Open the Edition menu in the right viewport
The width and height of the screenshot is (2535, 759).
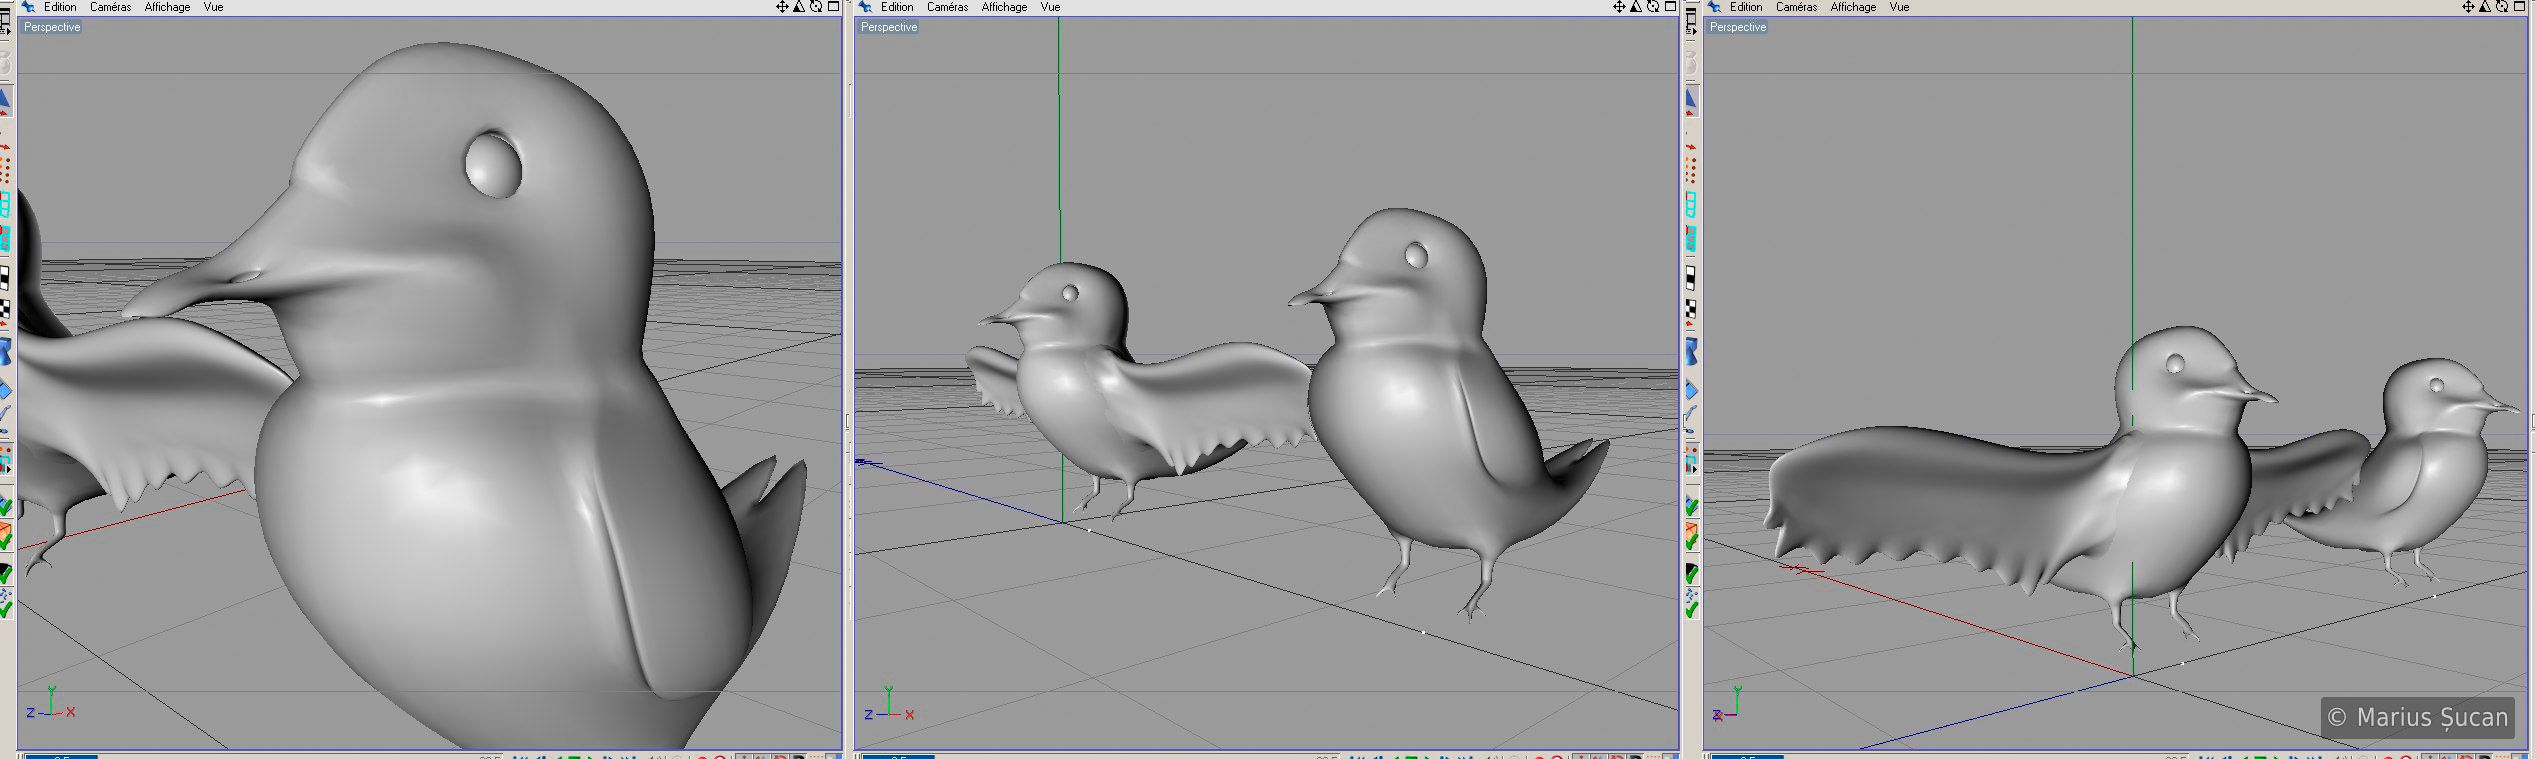point(1745,7)
